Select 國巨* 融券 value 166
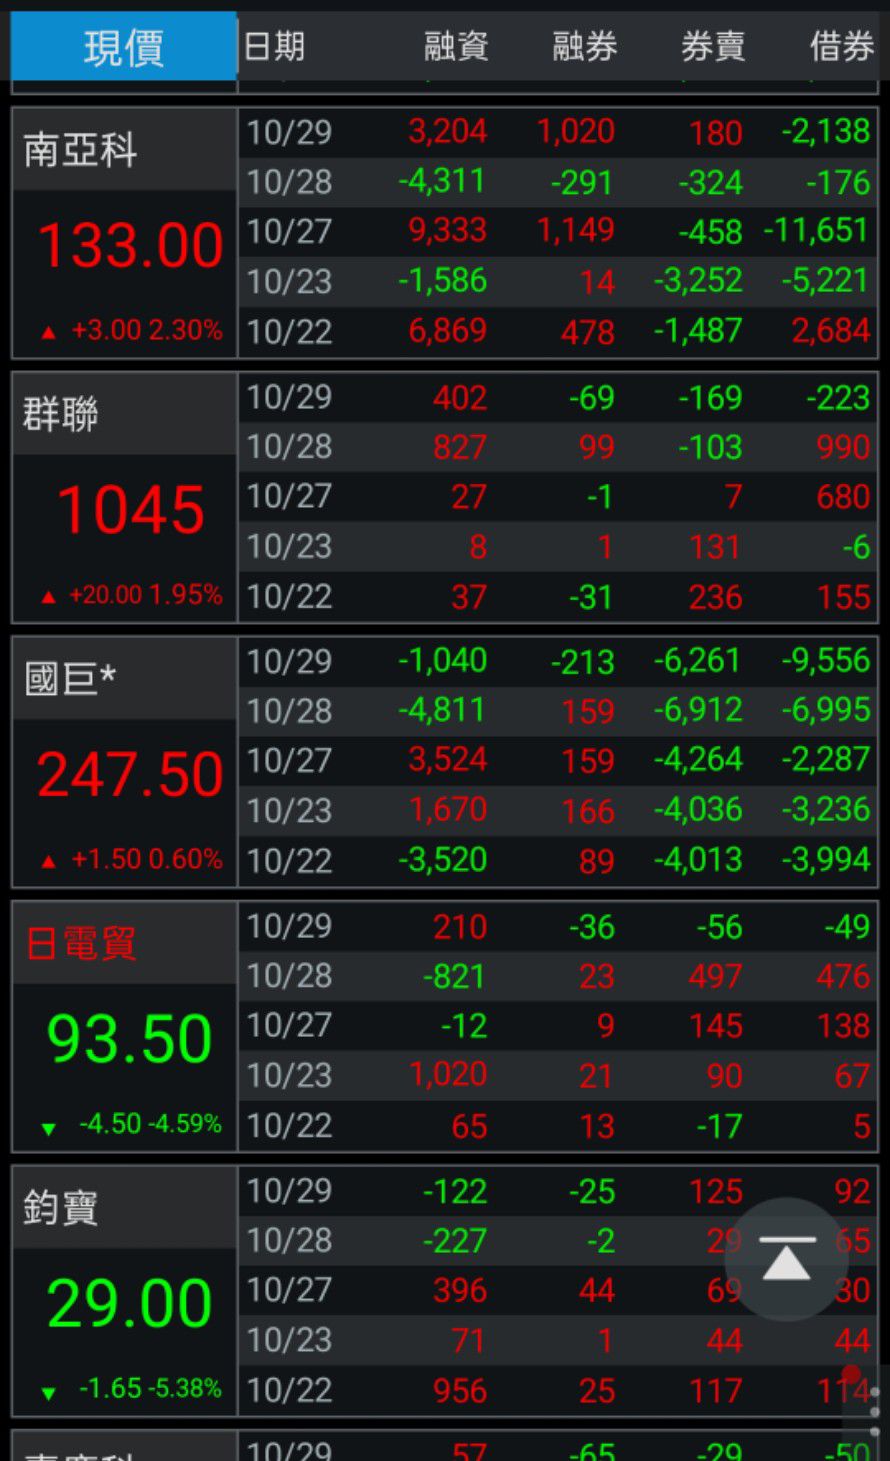Viewport: 890px width, 1461px height. 588,810
